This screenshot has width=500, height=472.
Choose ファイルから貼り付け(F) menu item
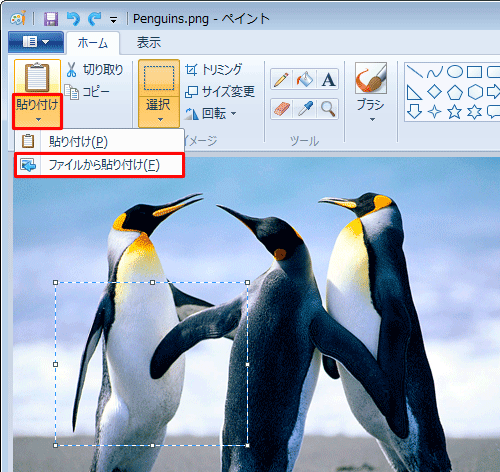99,165
